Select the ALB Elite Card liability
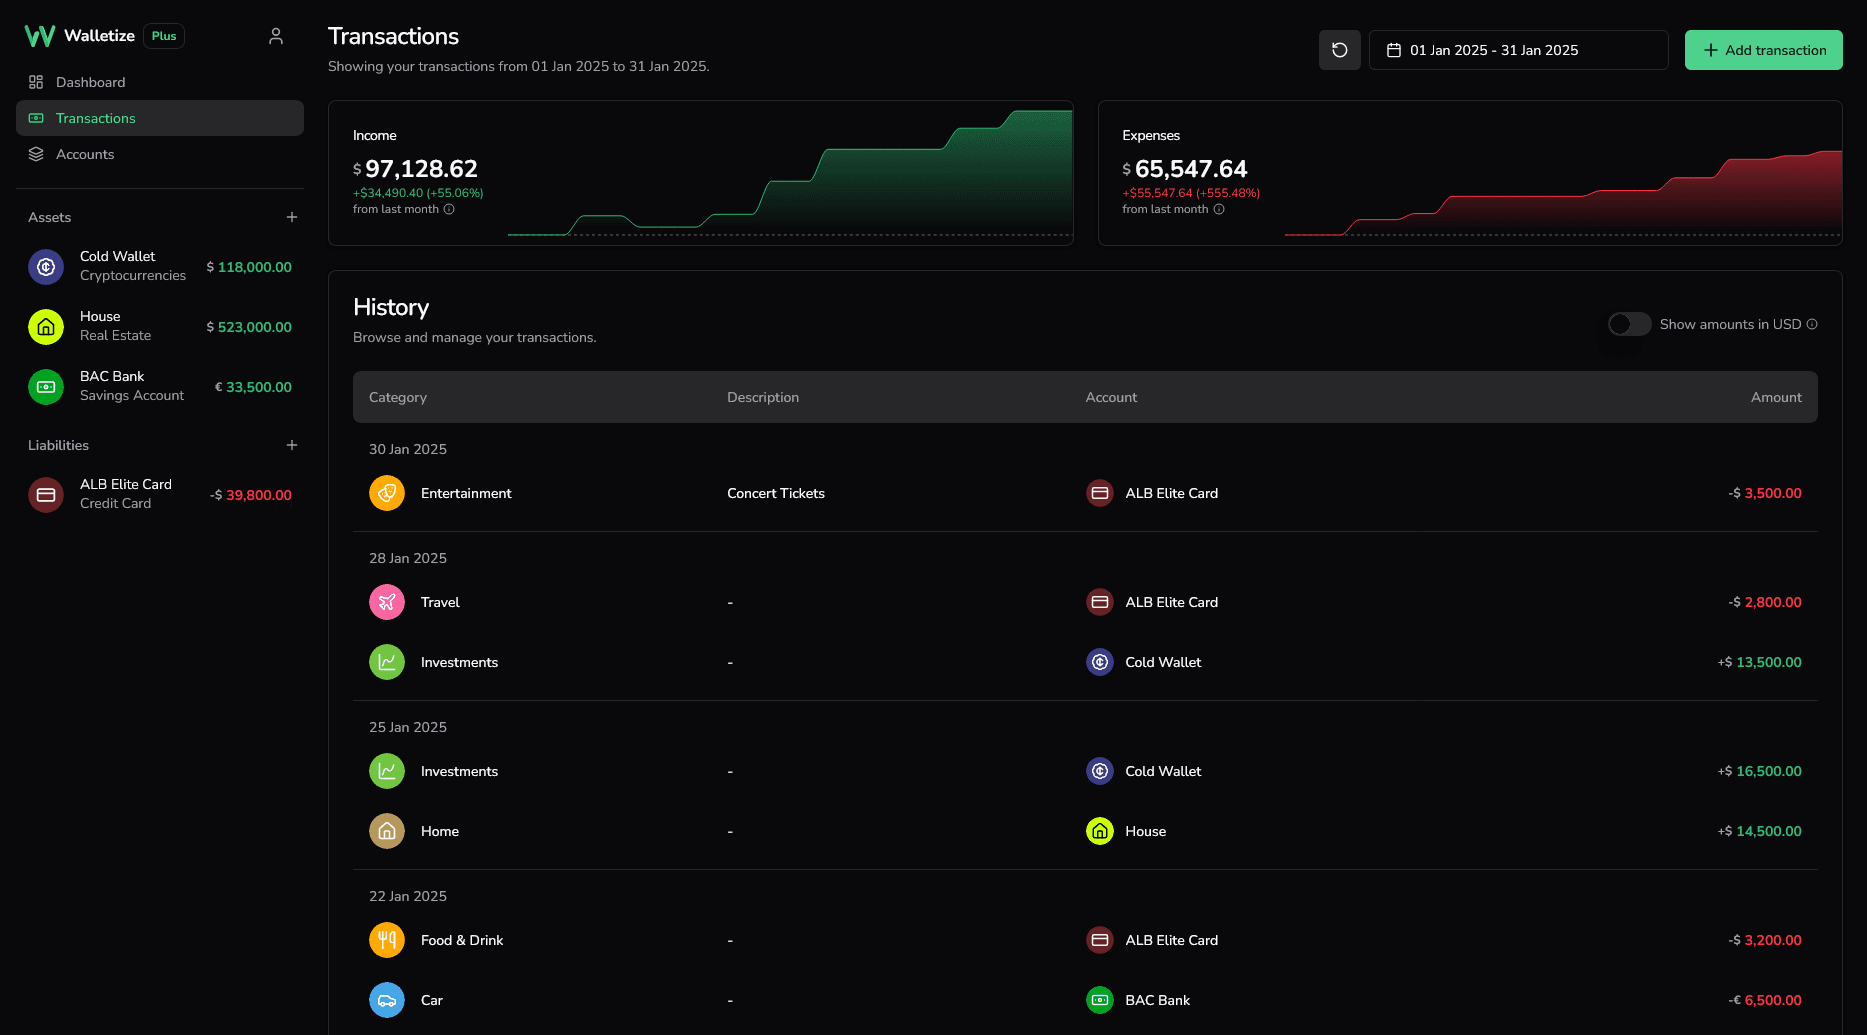 (x=160, y=494)
